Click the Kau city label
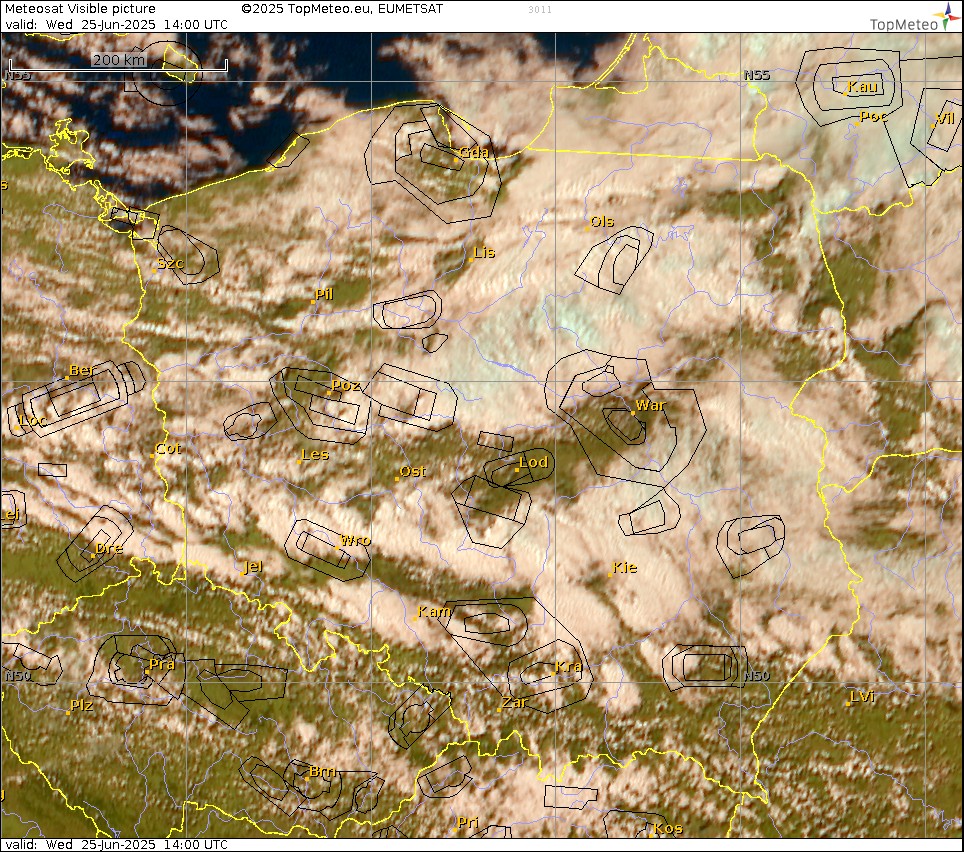This screenshot has width=964, height=852. click(862, 87)
